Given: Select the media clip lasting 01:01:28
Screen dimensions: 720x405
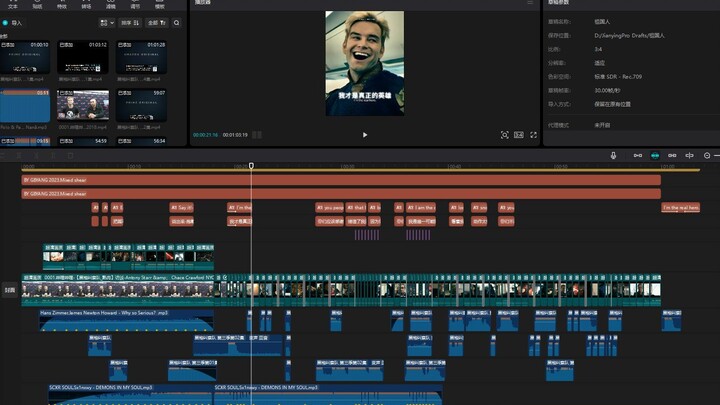Looking at the screenshot, I should [x=141, y=57].
